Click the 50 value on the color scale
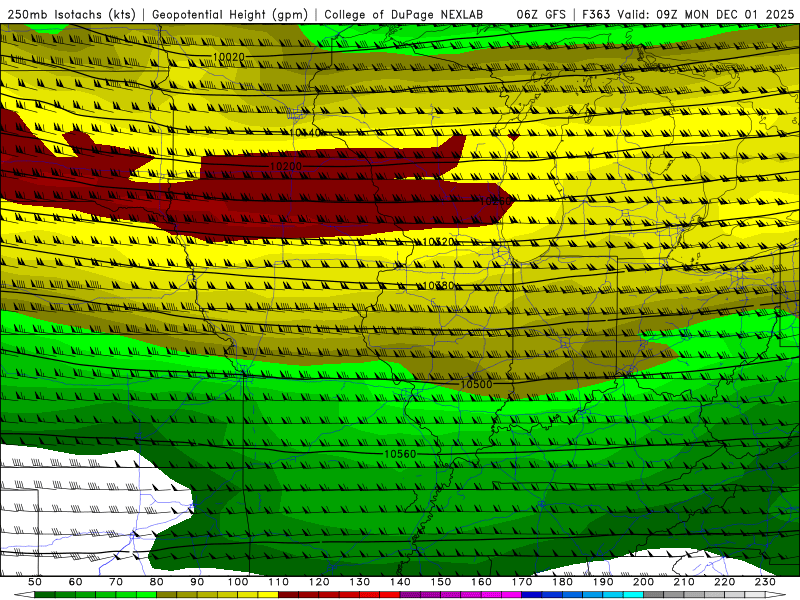 pos(35,582)
